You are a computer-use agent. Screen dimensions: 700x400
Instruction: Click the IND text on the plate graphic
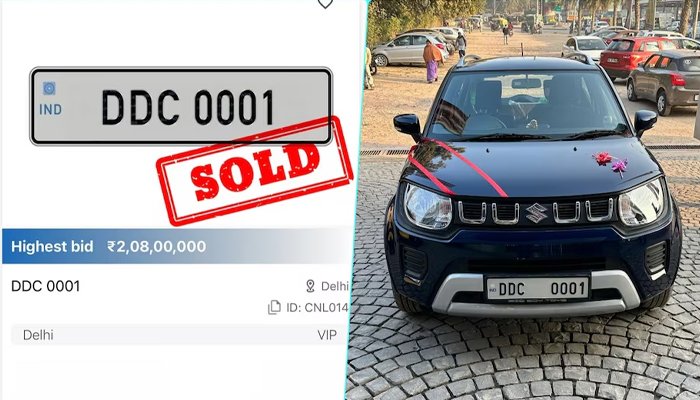(x=50, y=110)
